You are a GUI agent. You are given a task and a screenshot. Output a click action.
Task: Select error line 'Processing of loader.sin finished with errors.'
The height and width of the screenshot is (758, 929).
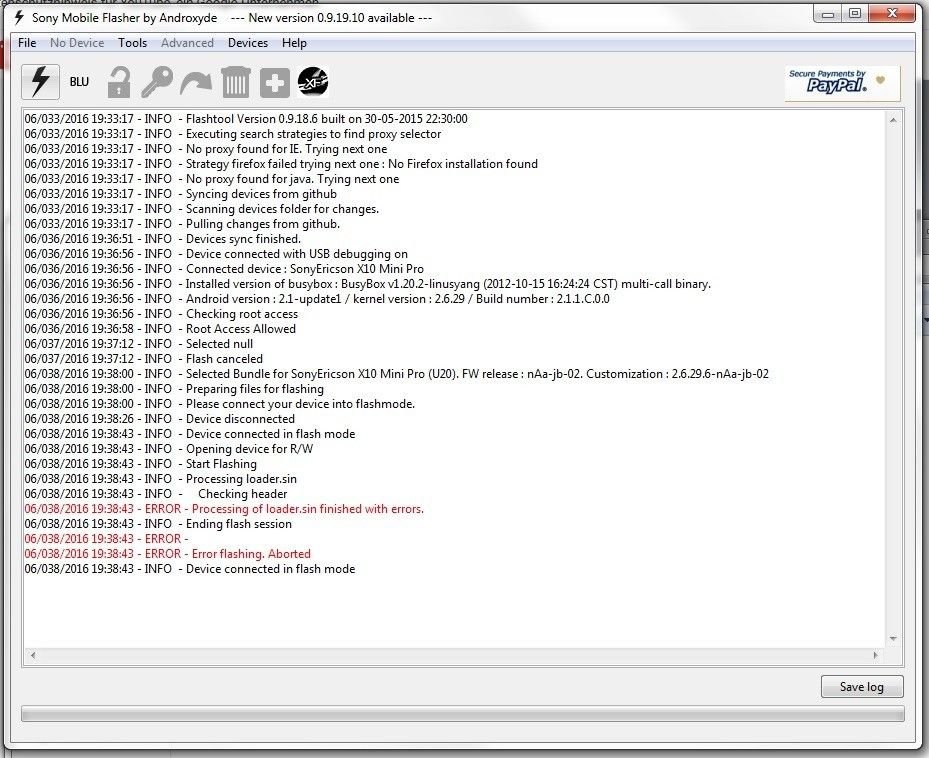(224, 508)
